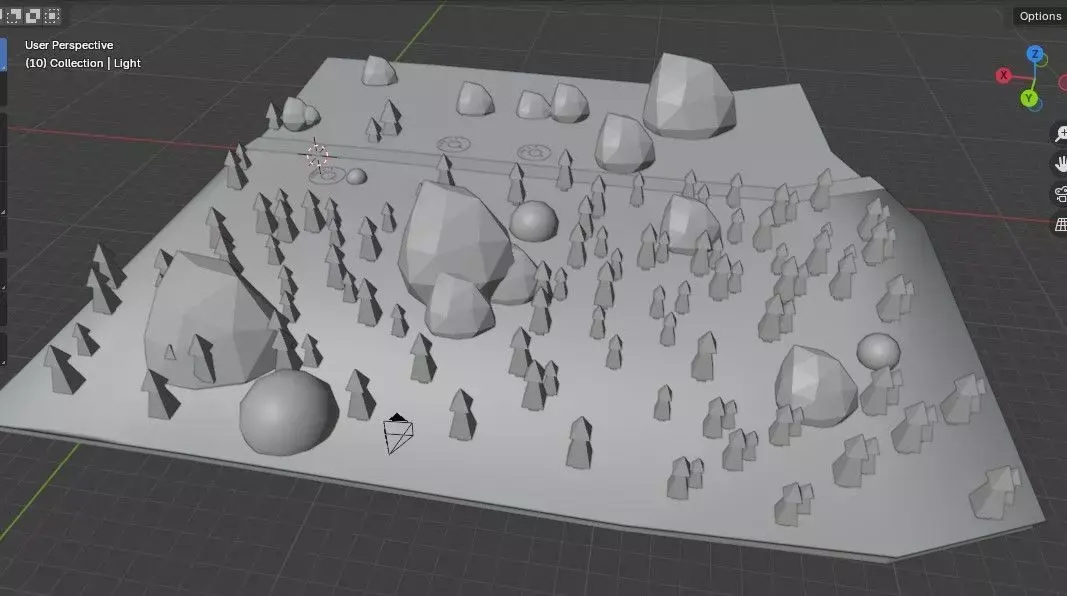Click the zoom magnifier viewport button
This screenshot has width=1067, height=596.
tap(1060, 133)
